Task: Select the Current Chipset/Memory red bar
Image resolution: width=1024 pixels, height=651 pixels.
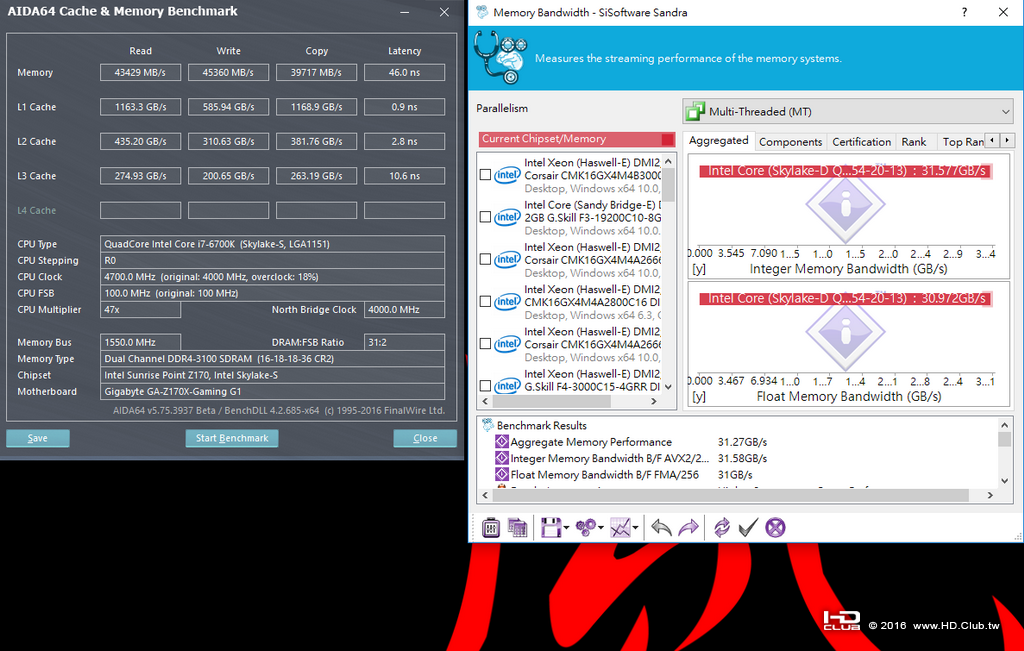Action: click(577, 138)
